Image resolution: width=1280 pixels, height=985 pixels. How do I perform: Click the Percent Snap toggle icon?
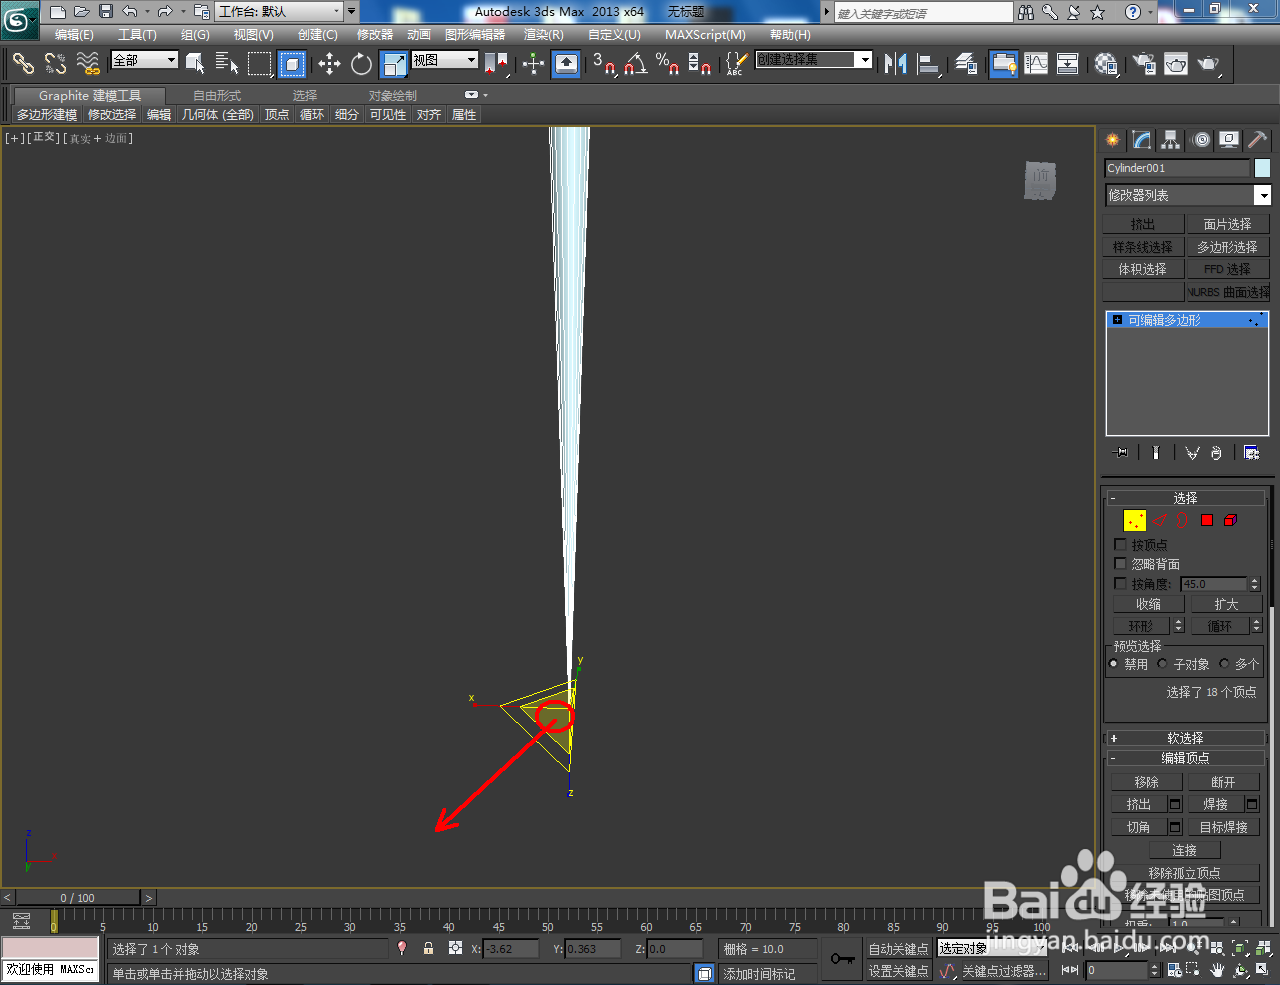click(x=667, y=66)
